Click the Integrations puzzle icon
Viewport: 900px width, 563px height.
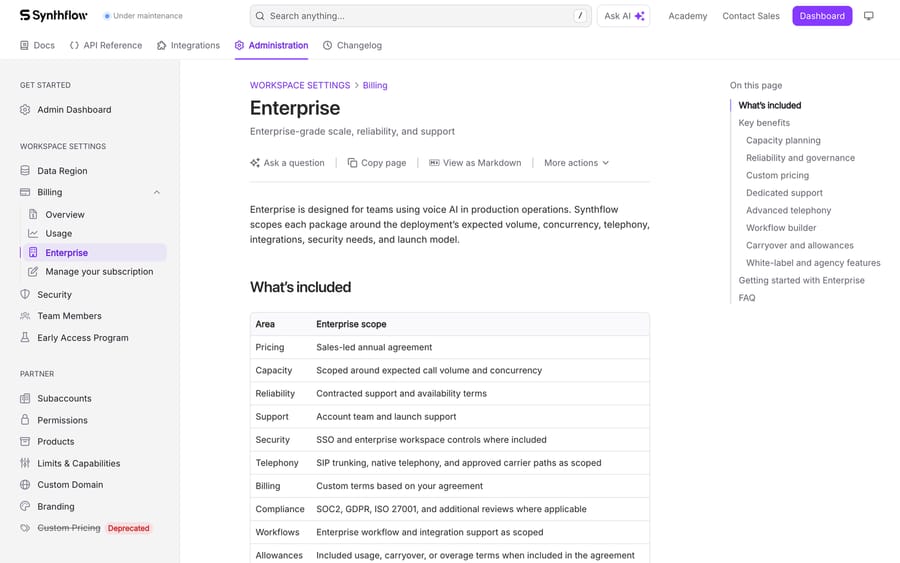tap(161, 45)
